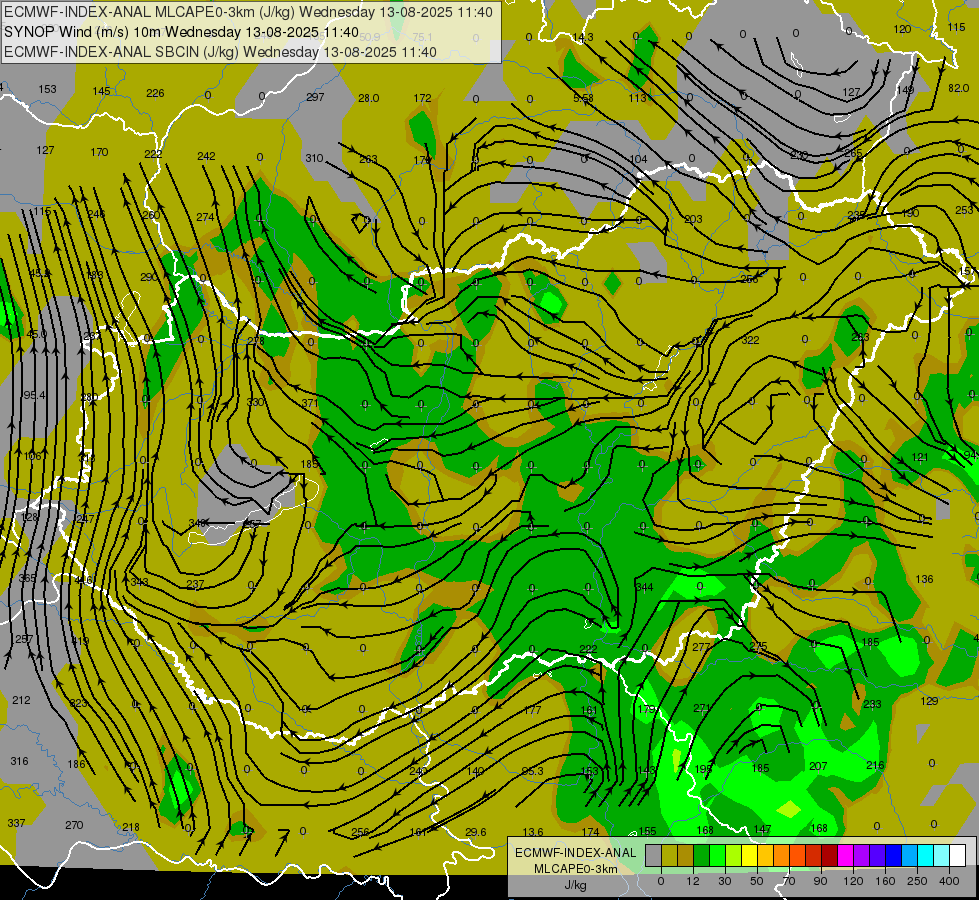The width and height of the screenshot is (979, 900).
Task: Click the SBCIN value 177
Action: point(533,710)
